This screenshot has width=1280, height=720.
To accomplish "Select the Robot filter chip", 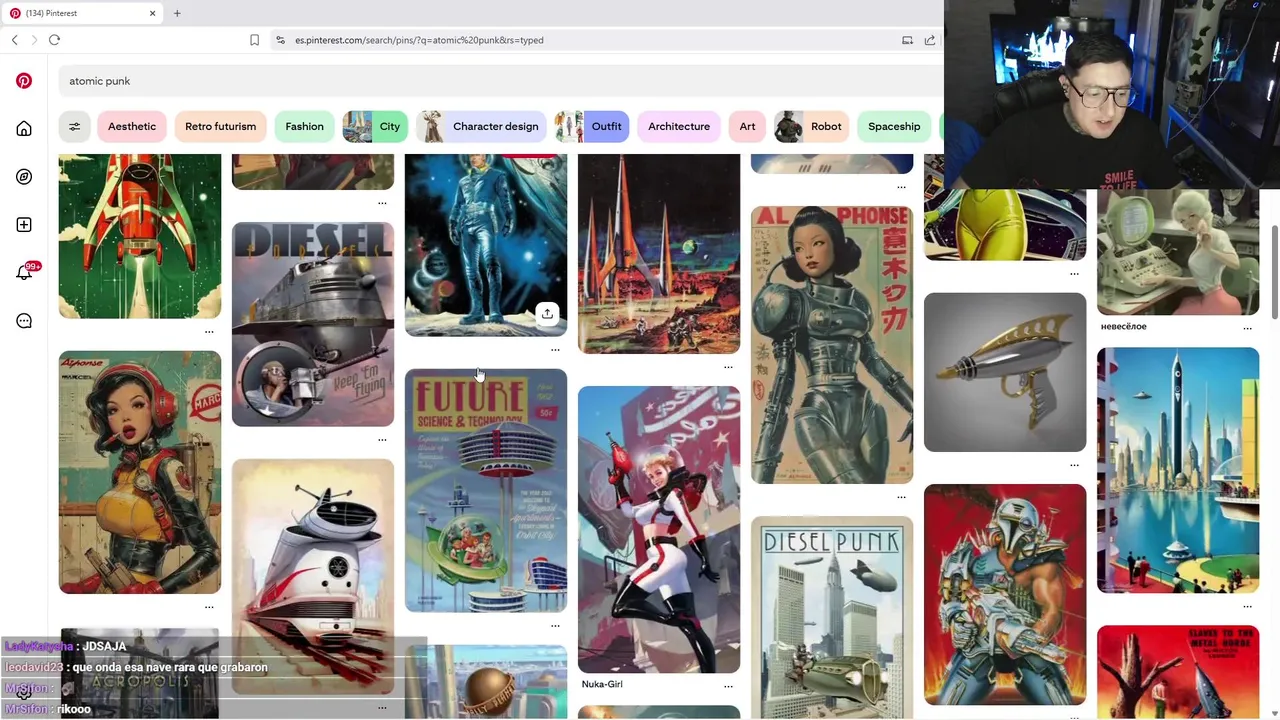I will tap(812, 126).
